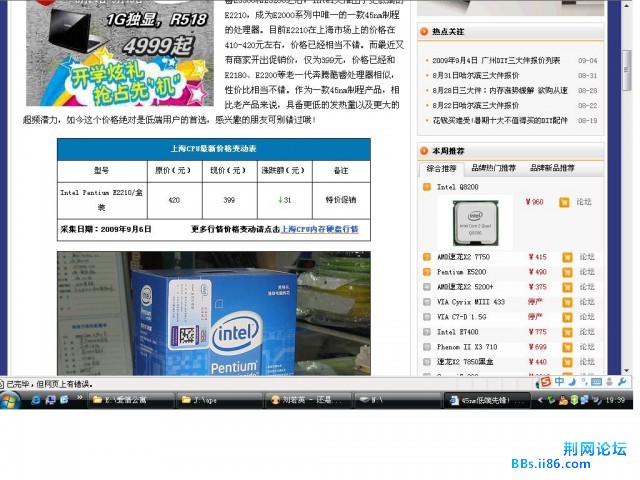Click the cart icon for VIA Cyrix MIII 433
The width and height of the screenshot is (640, 480).
click(567, 302)
